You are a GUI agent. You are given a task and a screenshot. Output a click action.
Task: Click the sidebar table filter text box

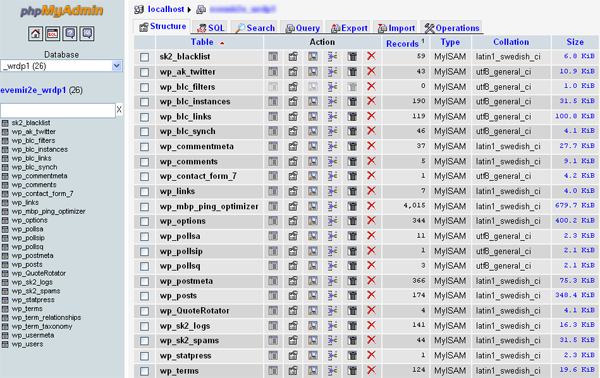tap(58, 110)
